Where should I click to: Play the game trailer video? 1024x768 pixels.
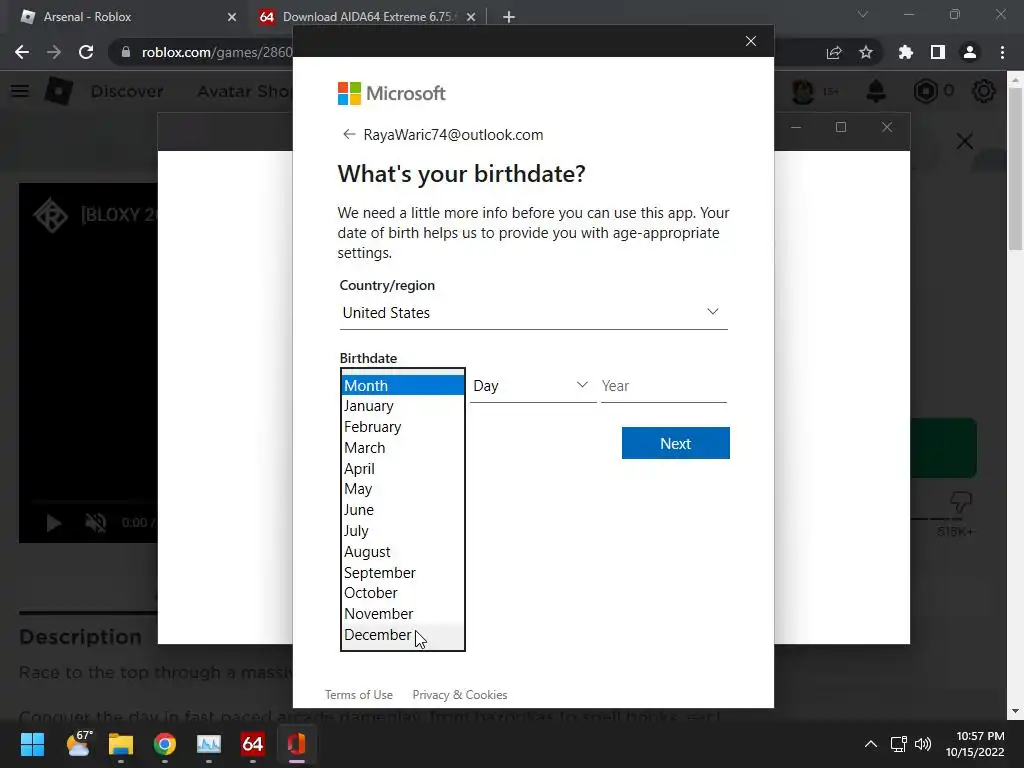54,522
